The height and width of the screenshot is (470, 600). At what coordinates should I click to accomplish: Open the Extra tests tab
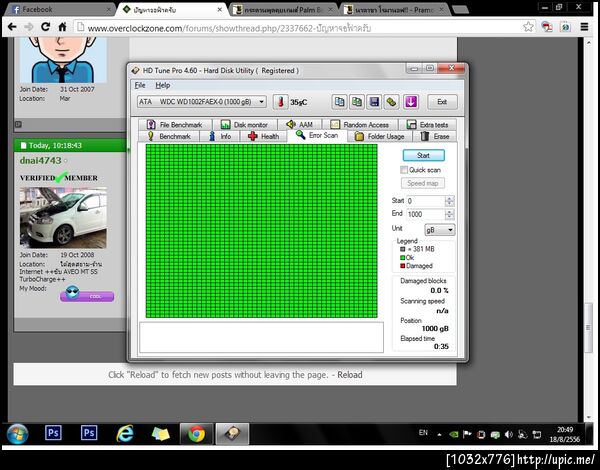[427, 124]
